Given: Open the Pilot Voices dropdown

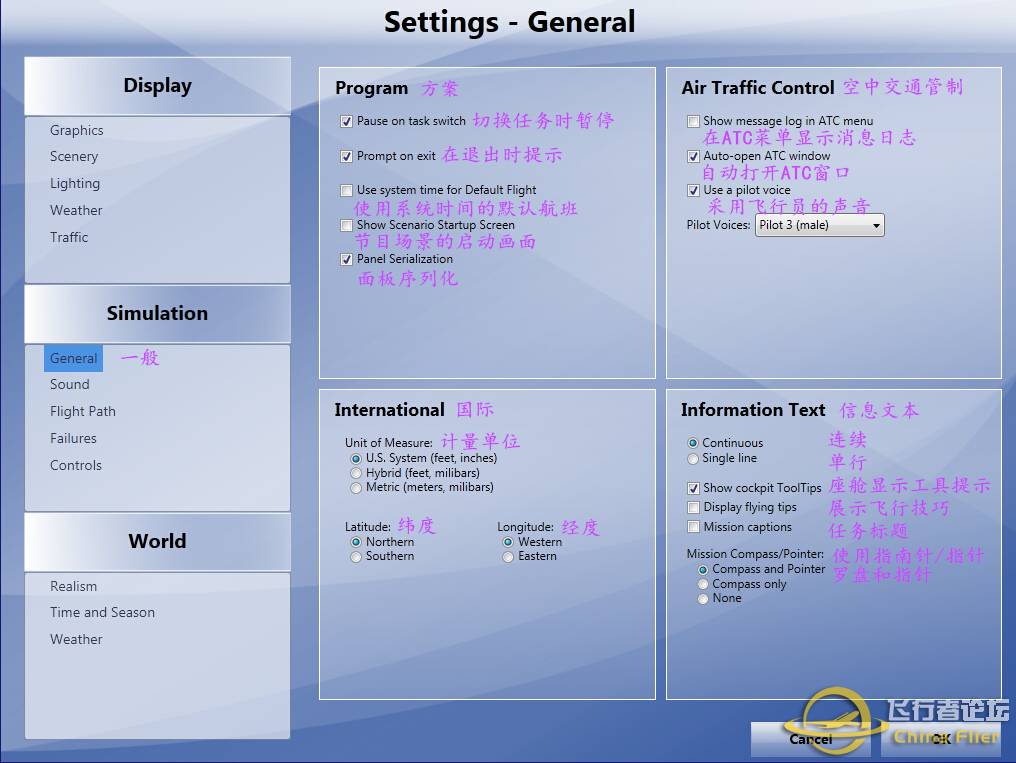Looking at the screenshot, I should click(820, 225).
